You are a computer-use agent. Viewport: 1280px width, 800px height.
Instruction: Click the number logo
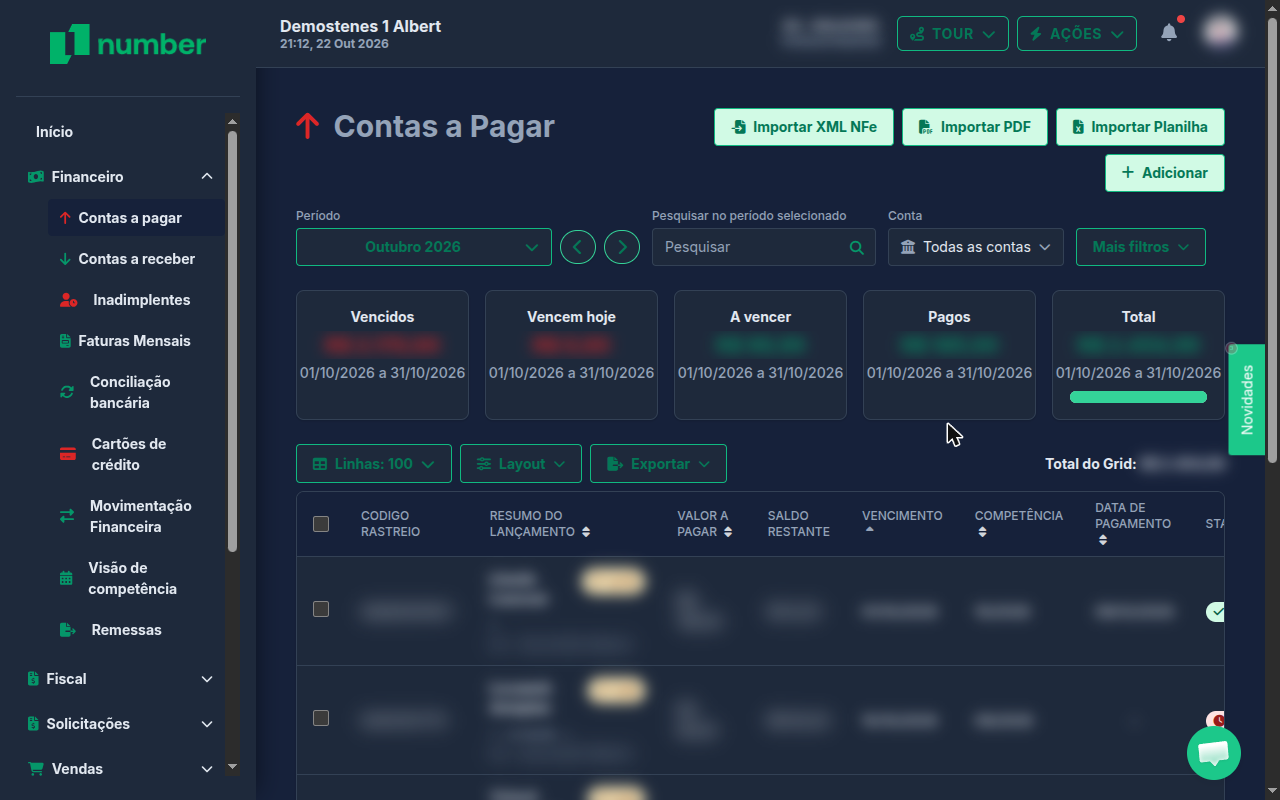tap(128, 44)
